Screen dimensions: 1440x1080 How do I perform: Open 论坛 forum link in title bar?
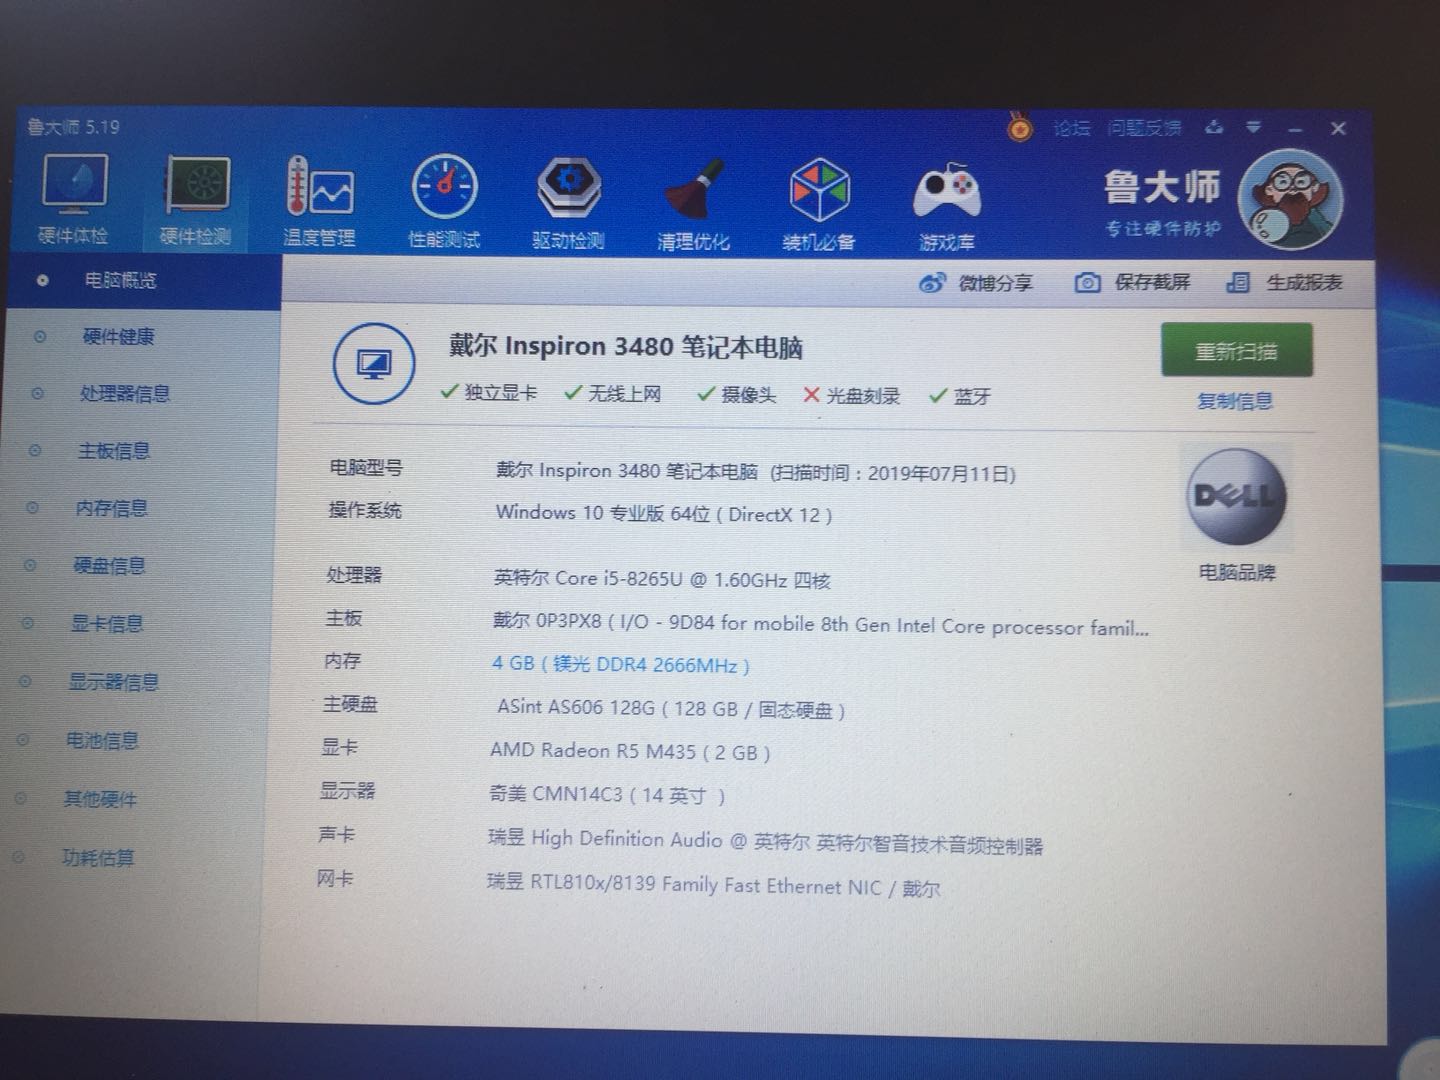(1071, 128)
